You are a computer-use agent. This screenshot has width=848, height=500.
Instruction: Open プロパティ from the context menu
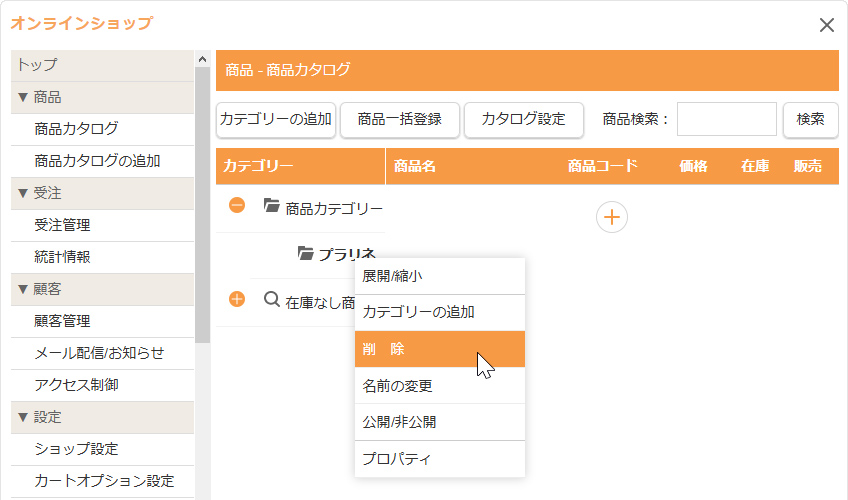coord(439,459)
